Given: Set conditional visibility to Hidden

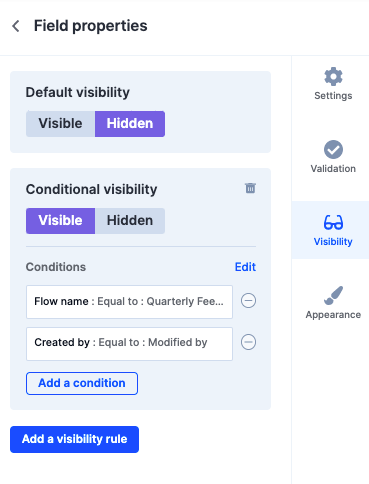Looking at the screenshot, I should click(x=130, y=221).
